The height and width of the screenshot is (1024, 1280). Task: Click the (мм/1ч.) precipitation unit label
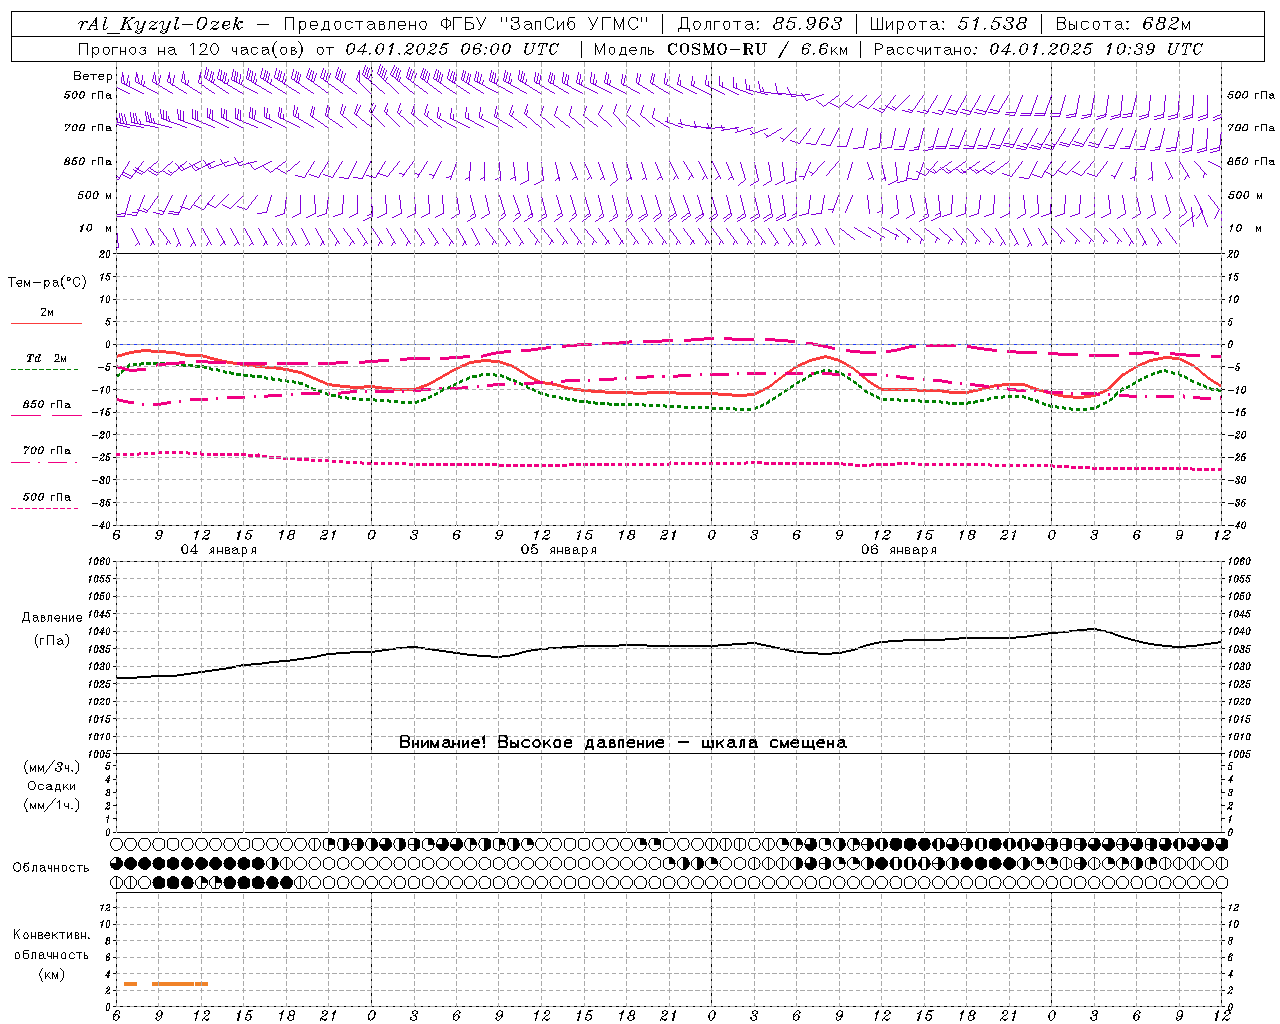click(52, 805)
